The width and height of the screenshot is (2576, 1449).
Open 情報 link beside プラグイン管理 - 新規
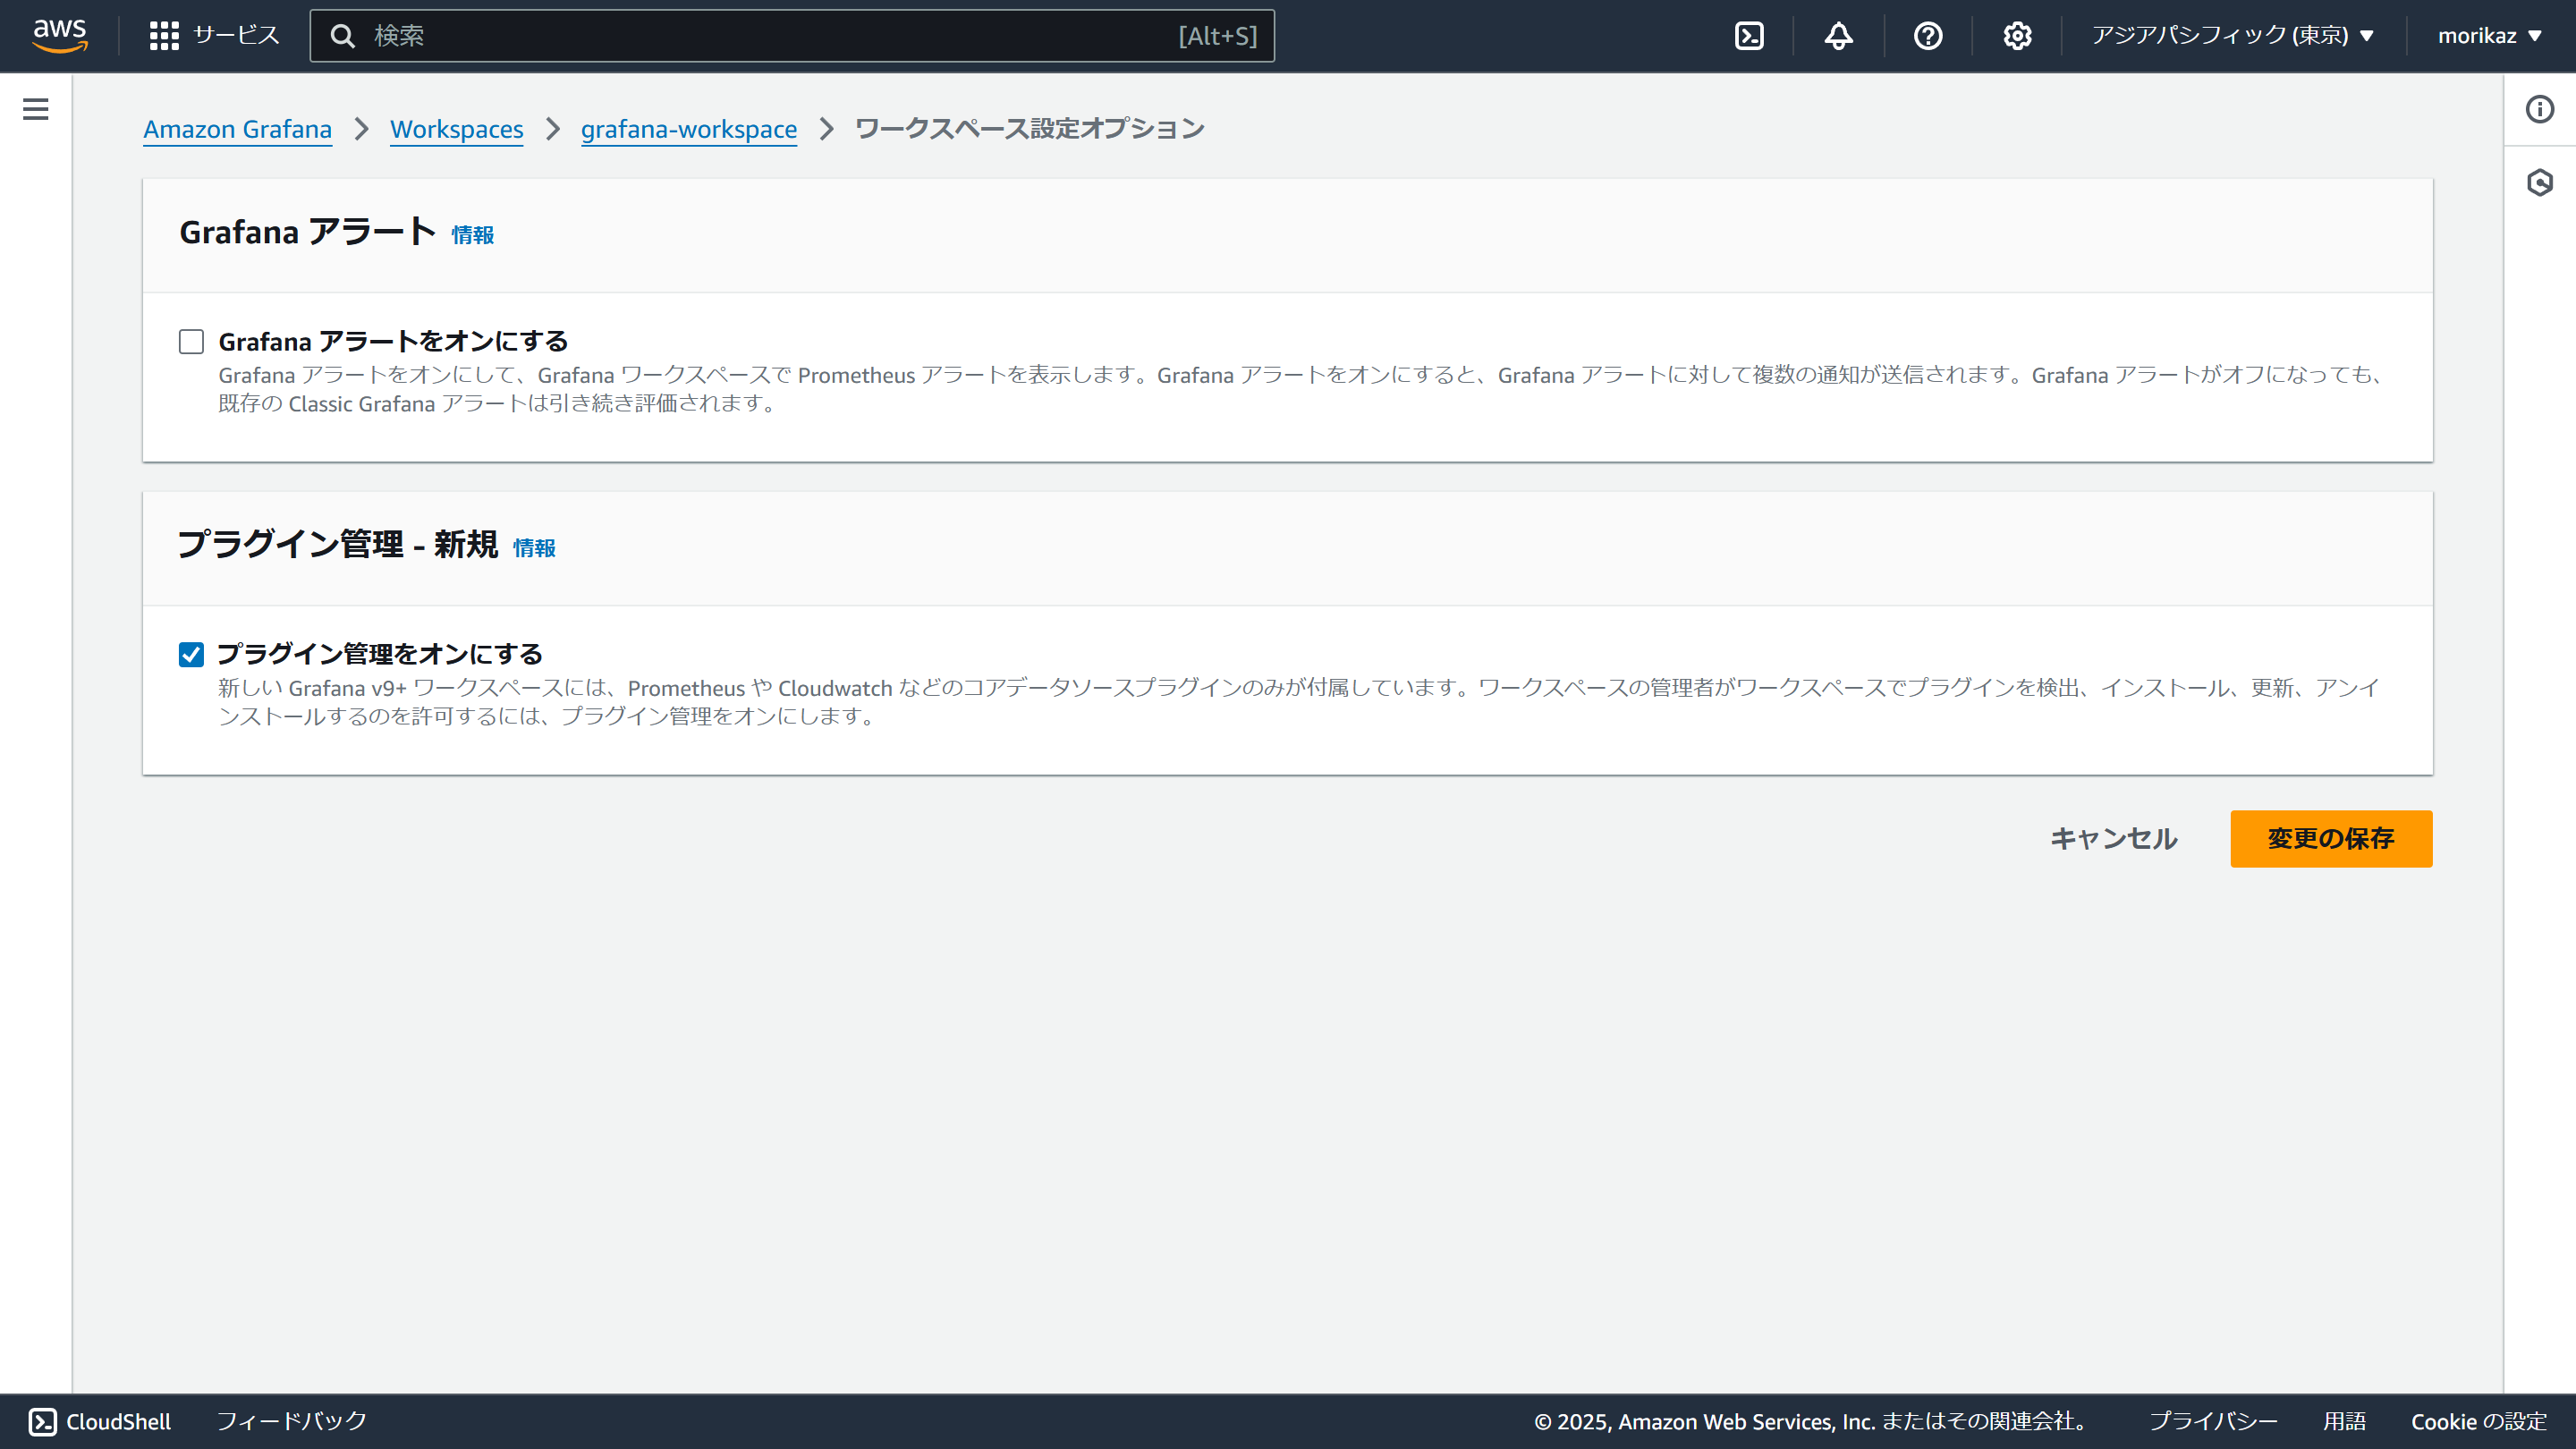534,548
